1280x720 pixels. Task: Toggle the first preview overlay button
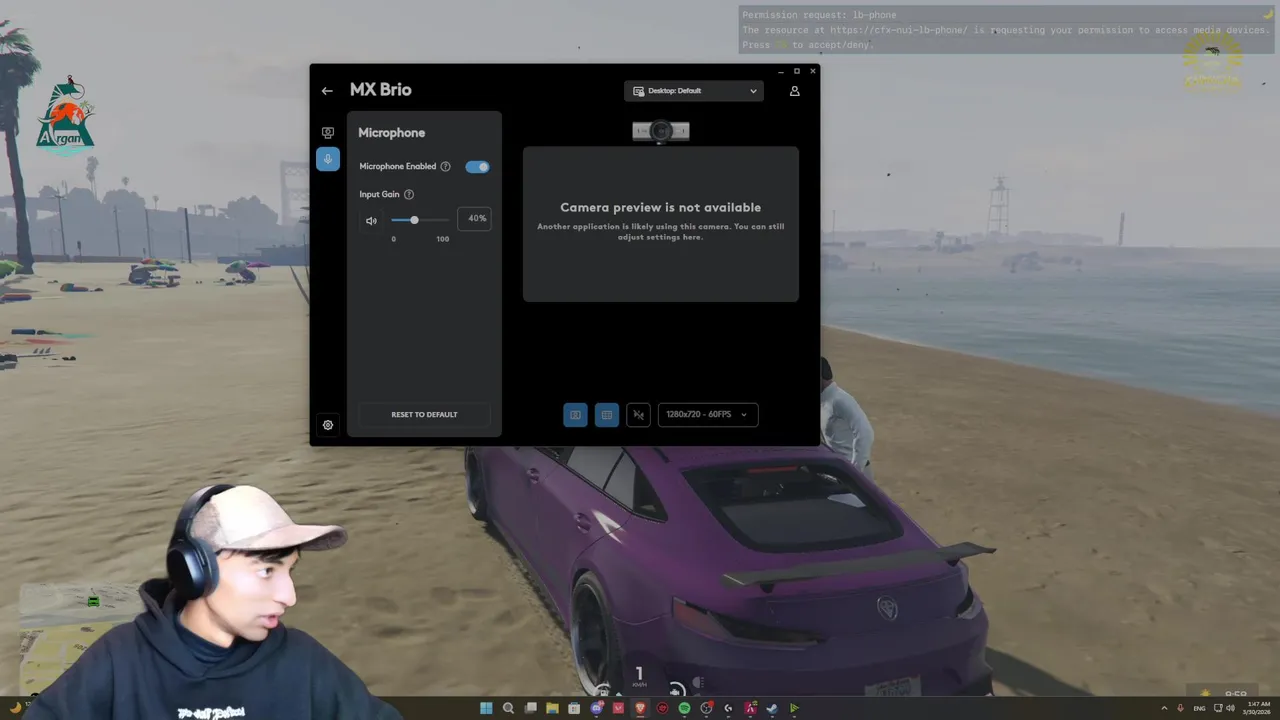(575, 414)
